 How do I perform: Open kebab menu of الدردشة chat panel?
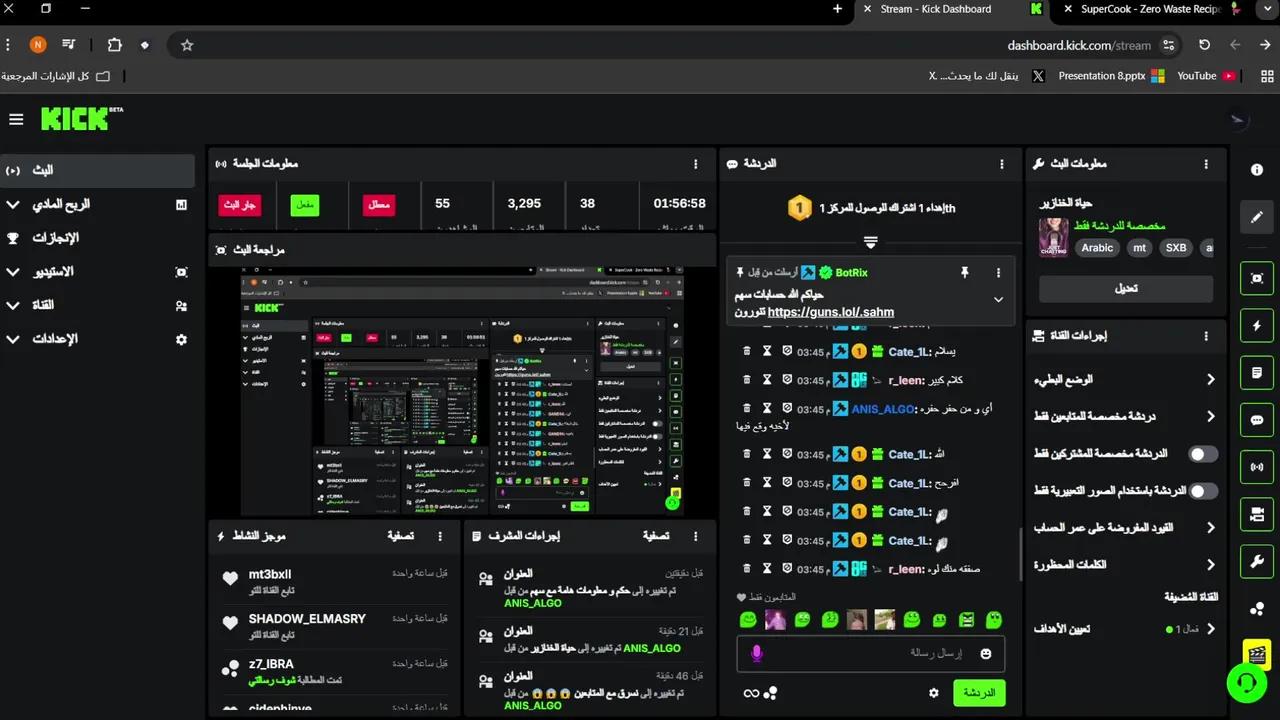(1002, 164)
